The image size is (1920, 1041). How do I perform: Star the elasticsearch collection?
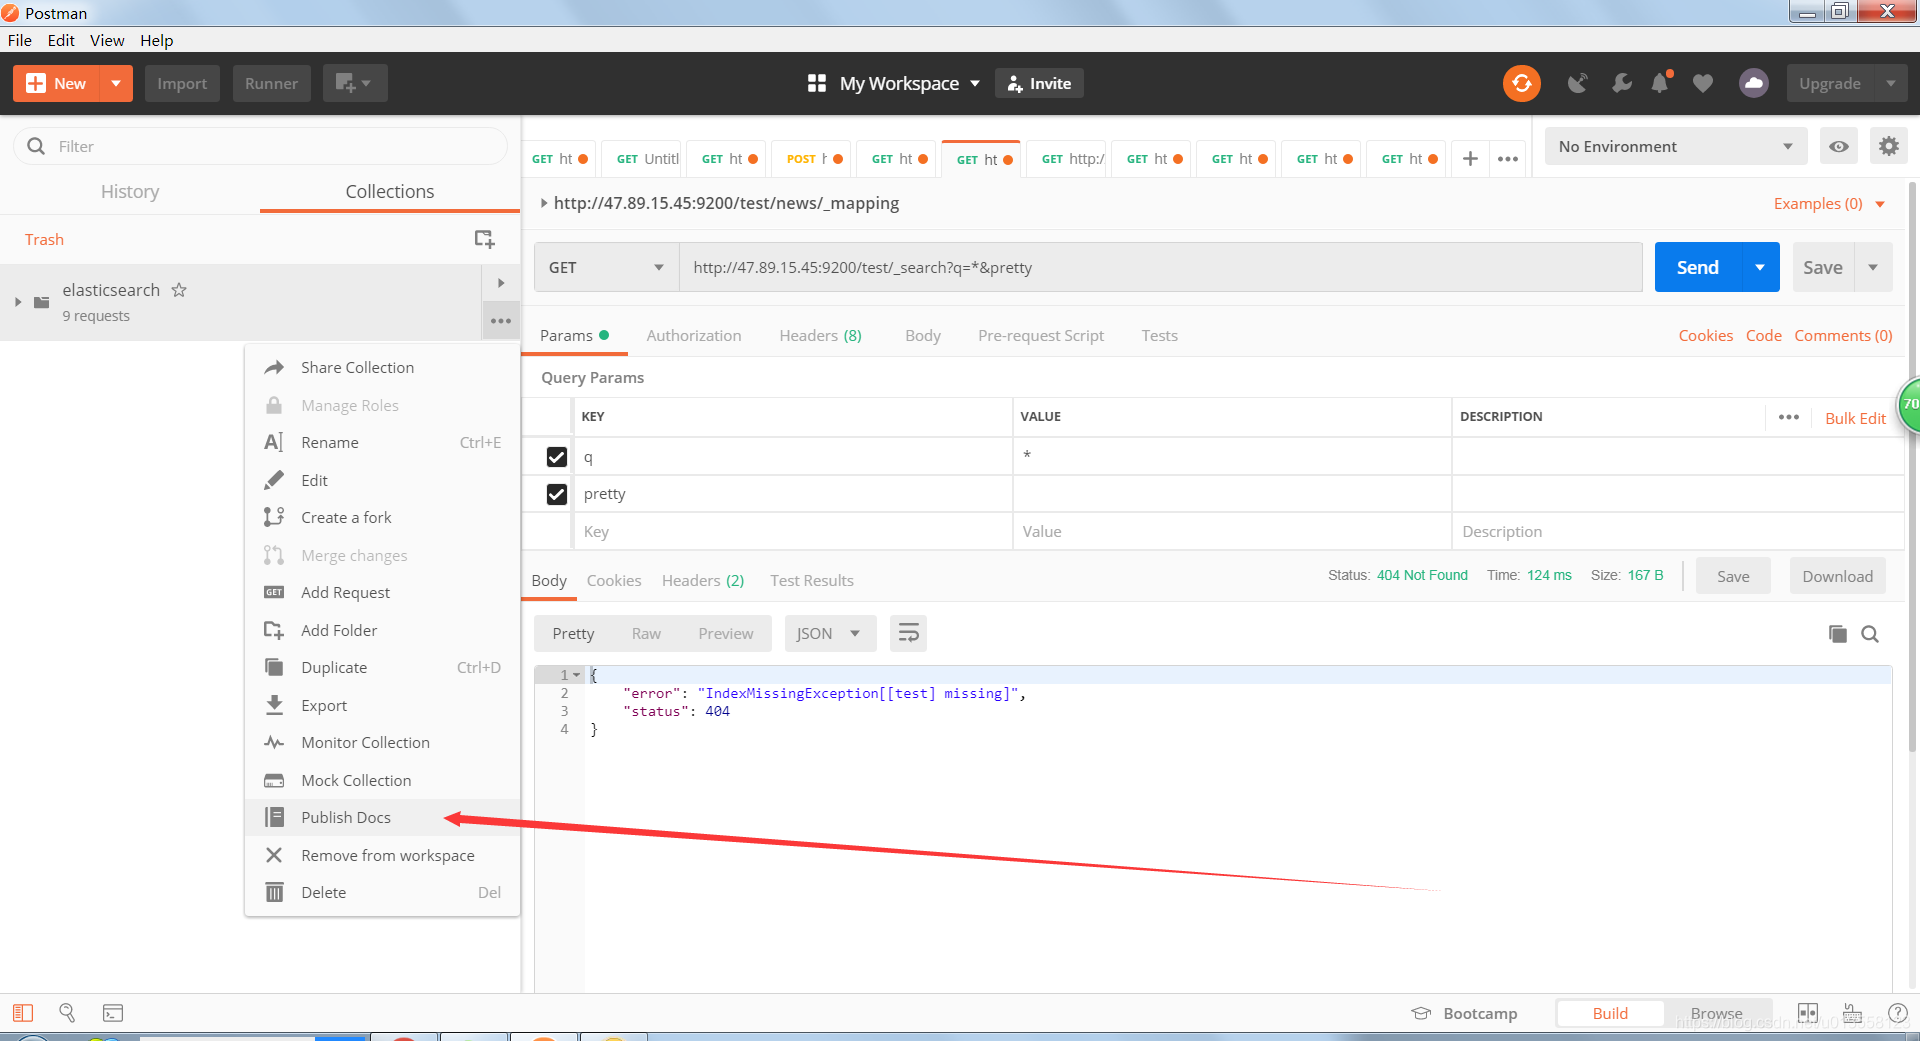pyautogui.click(x=179, y=290)
